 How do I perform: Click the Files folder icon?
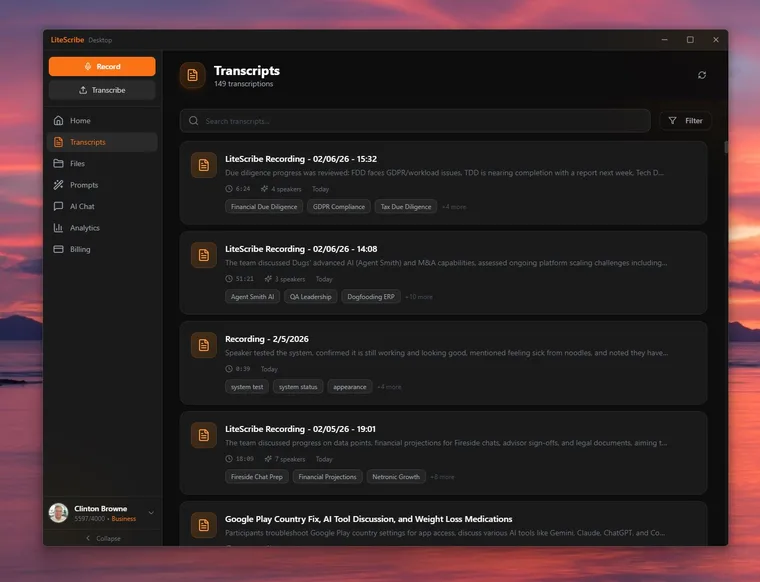coord(59,163)
